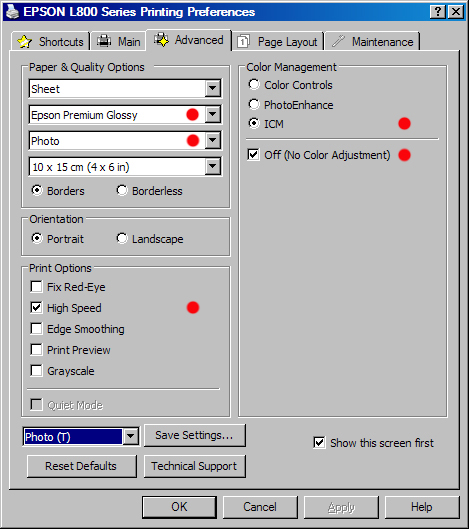Click the printer icon on Main tab

point(104,41)
